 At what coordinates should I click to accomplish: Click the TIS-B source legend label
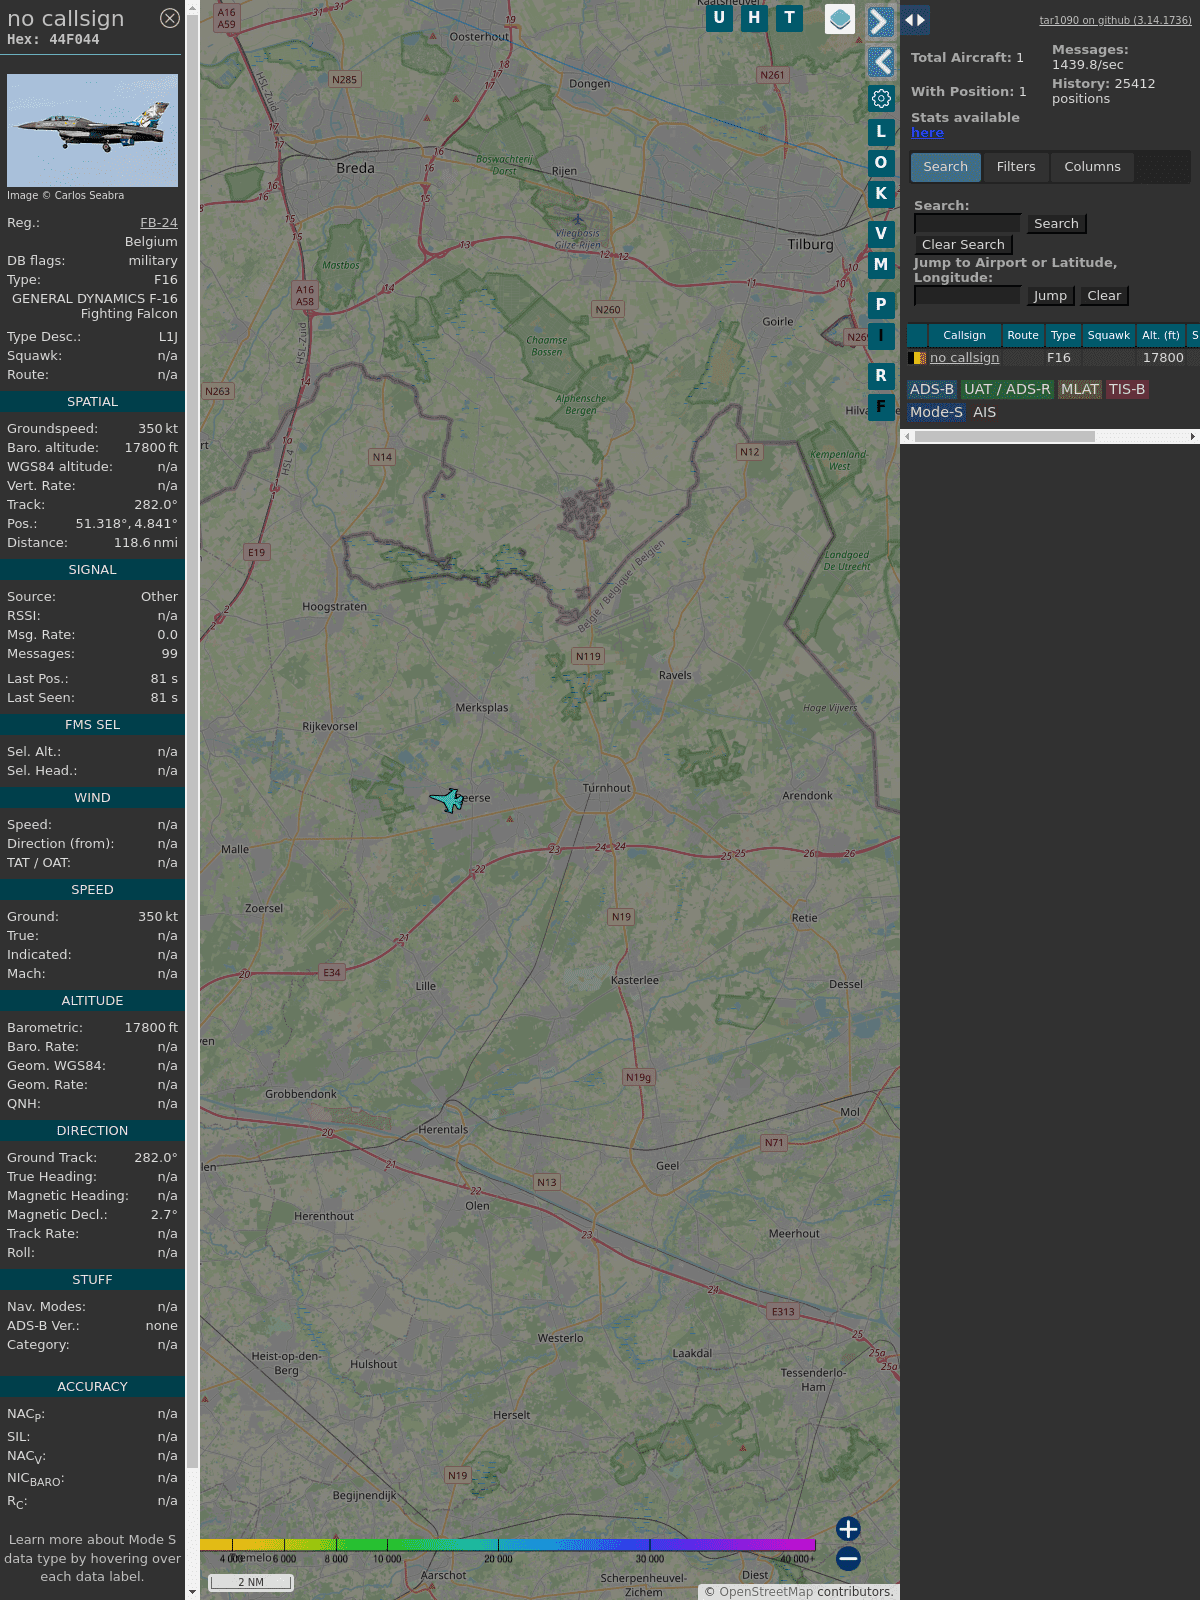click(1127, 390)
